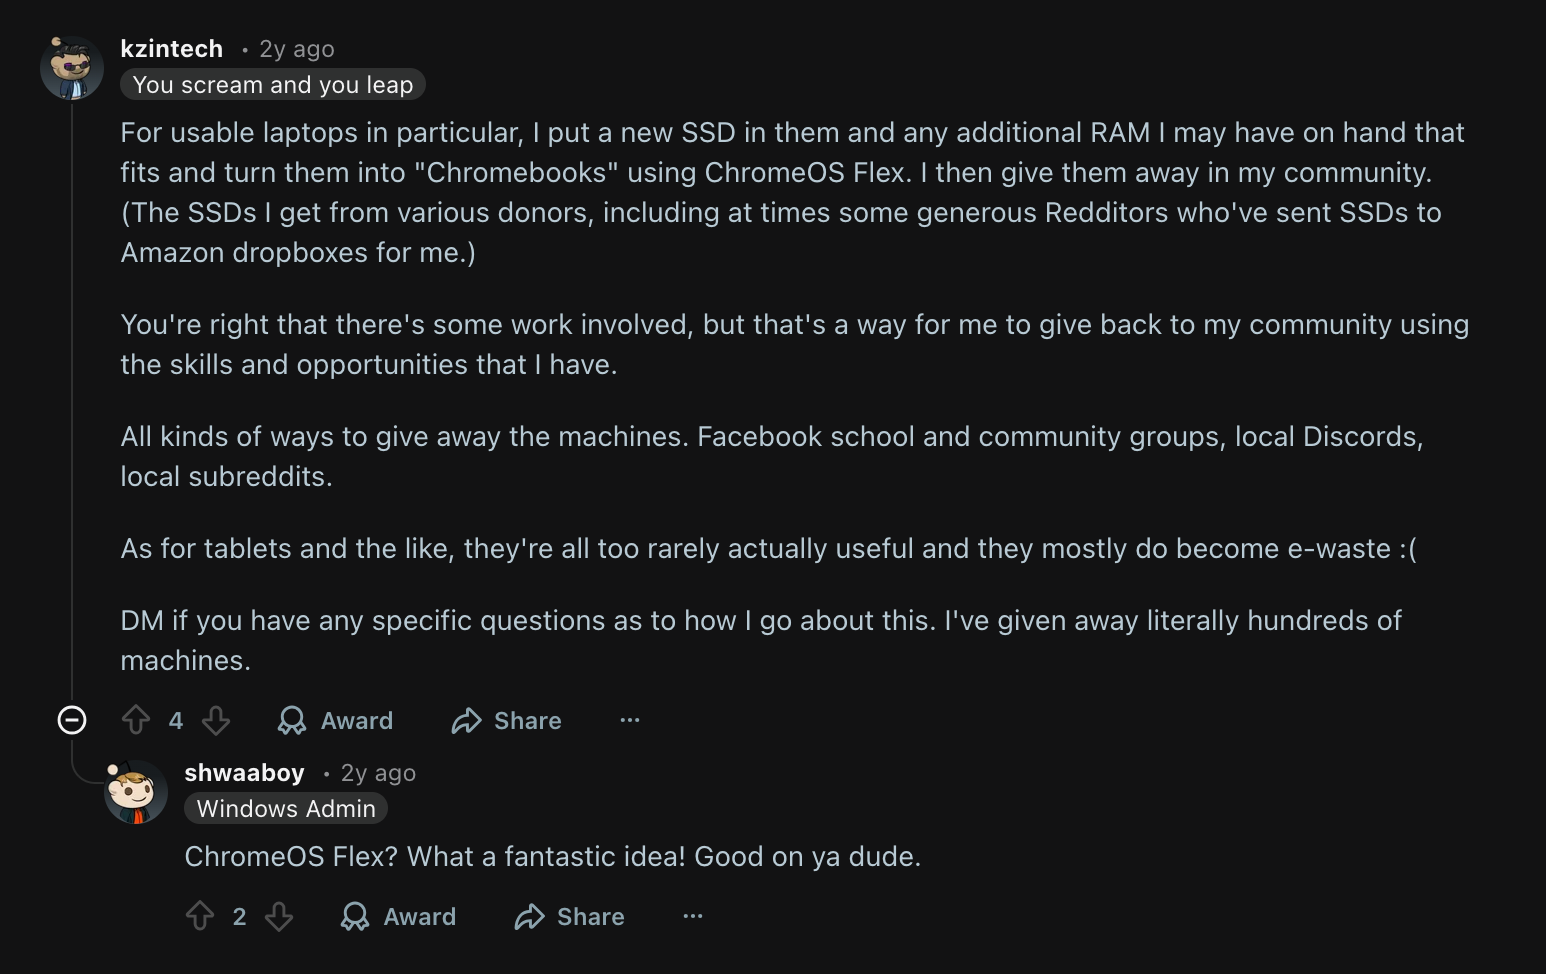The height and width of the screenshot is (974, 1546).
Task: Open more options for kzintech's comment
Action: 630,720
